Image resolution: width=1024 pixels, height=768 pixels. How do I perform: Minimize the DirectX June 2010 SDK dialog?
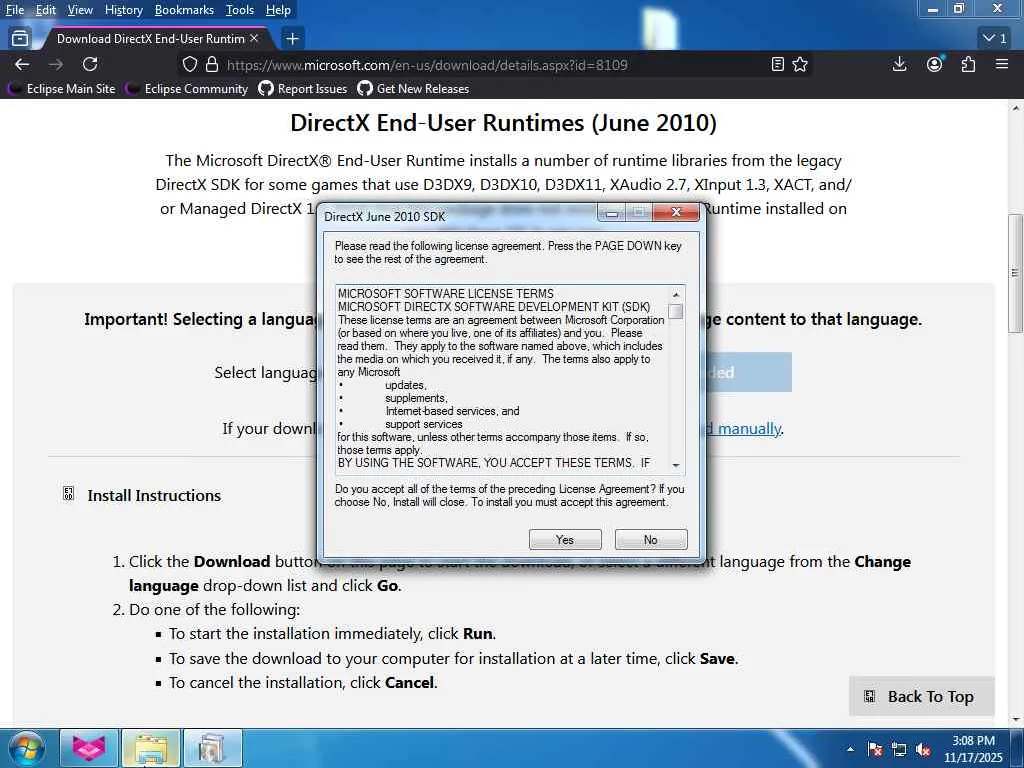pos(611,212)
